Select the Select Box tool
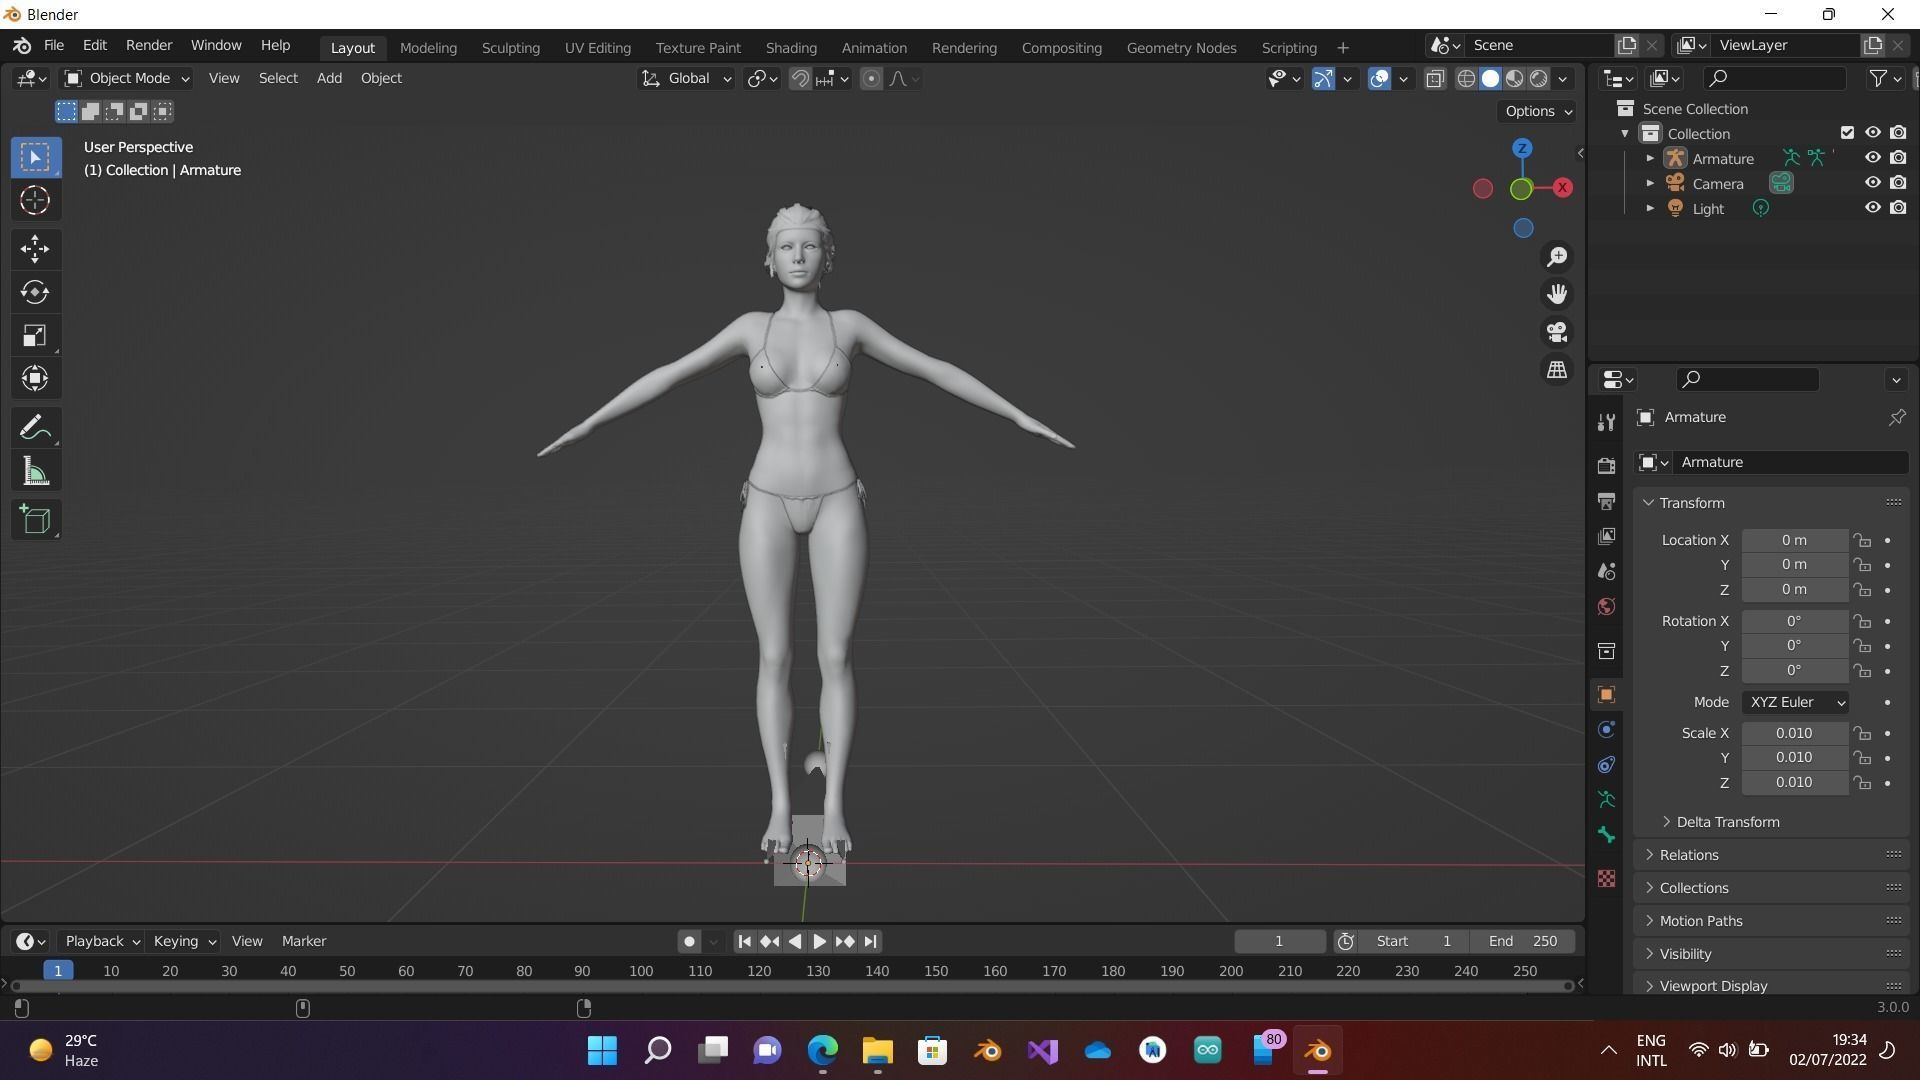Image resolution: width=1920 pixels, height=1080 pixels. pyautogui.click(x=35, y=157)
